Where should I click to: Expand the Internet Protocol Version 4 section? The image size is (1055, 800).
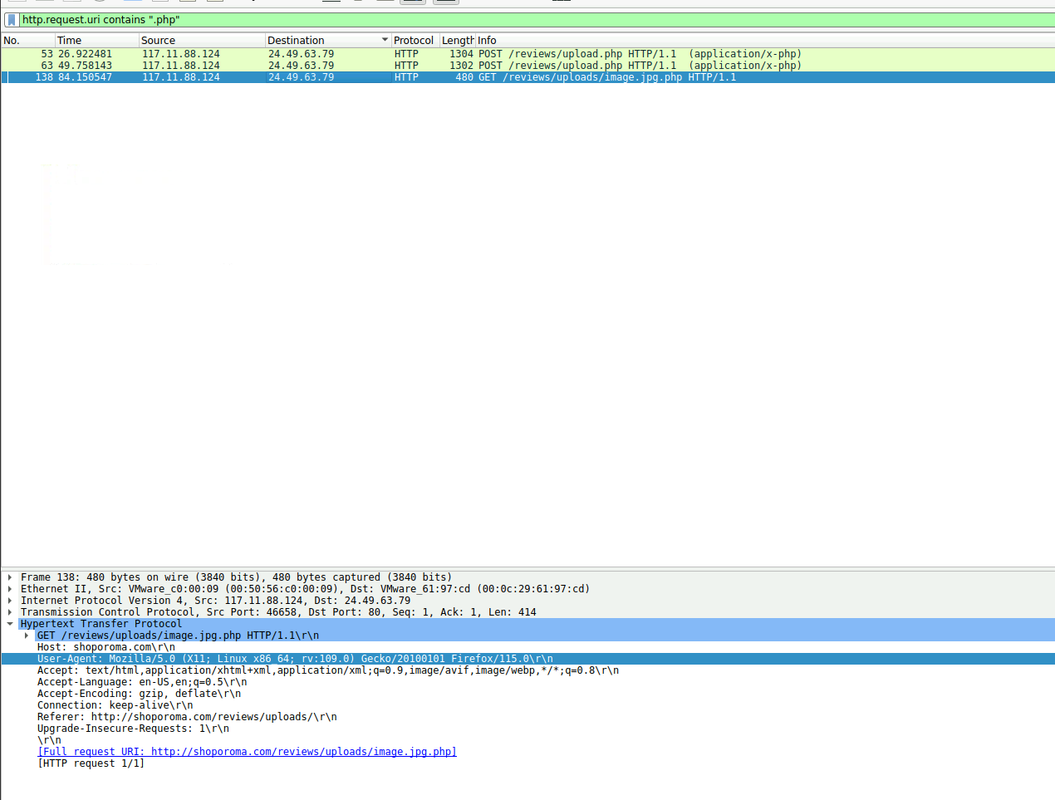[10, 600]
